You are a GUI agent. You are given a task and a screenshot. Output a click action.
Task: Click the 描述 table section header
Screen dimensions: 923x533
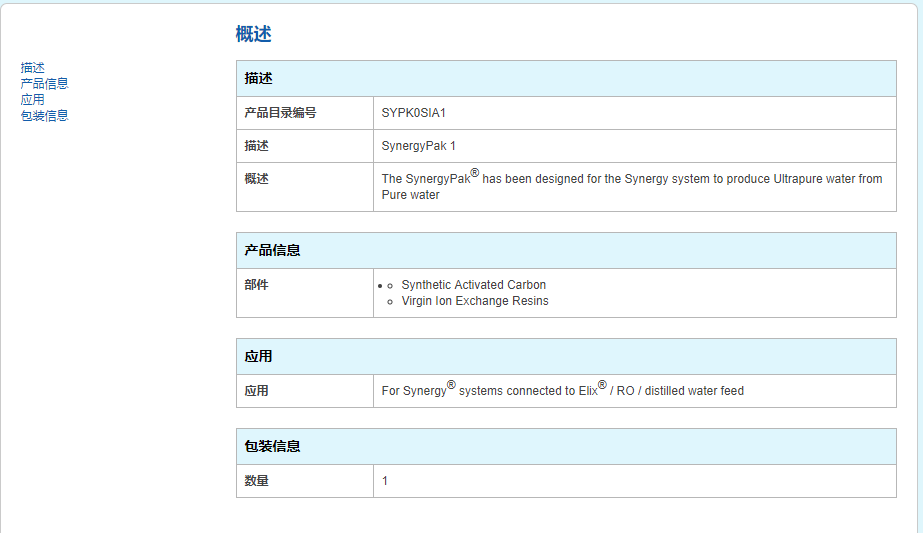pos(259,78)
